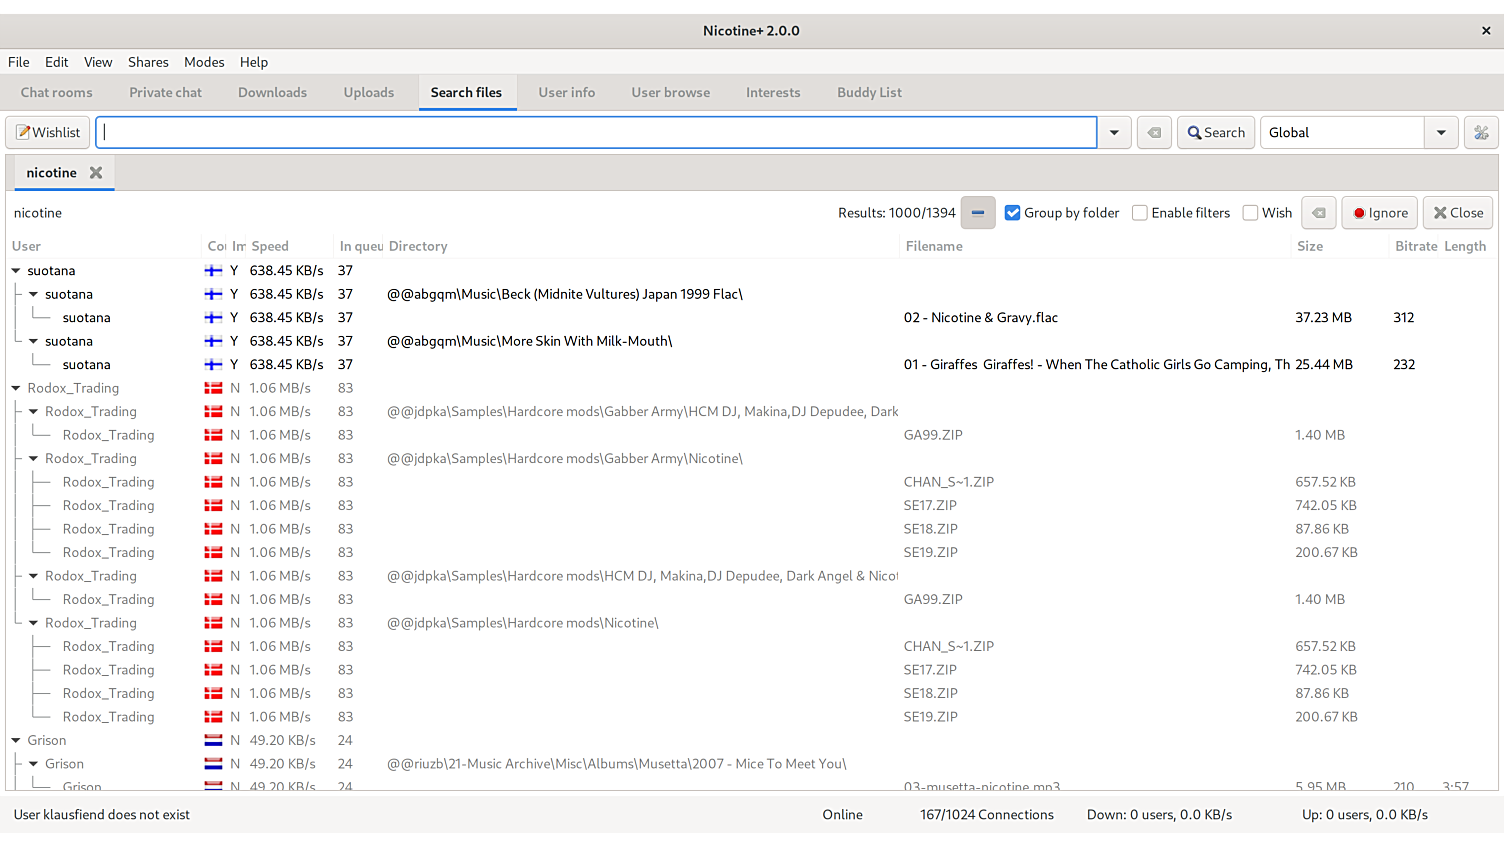Collapse the top-level suotana user group
The image size is (1504, 846).
tap(16, 271)
